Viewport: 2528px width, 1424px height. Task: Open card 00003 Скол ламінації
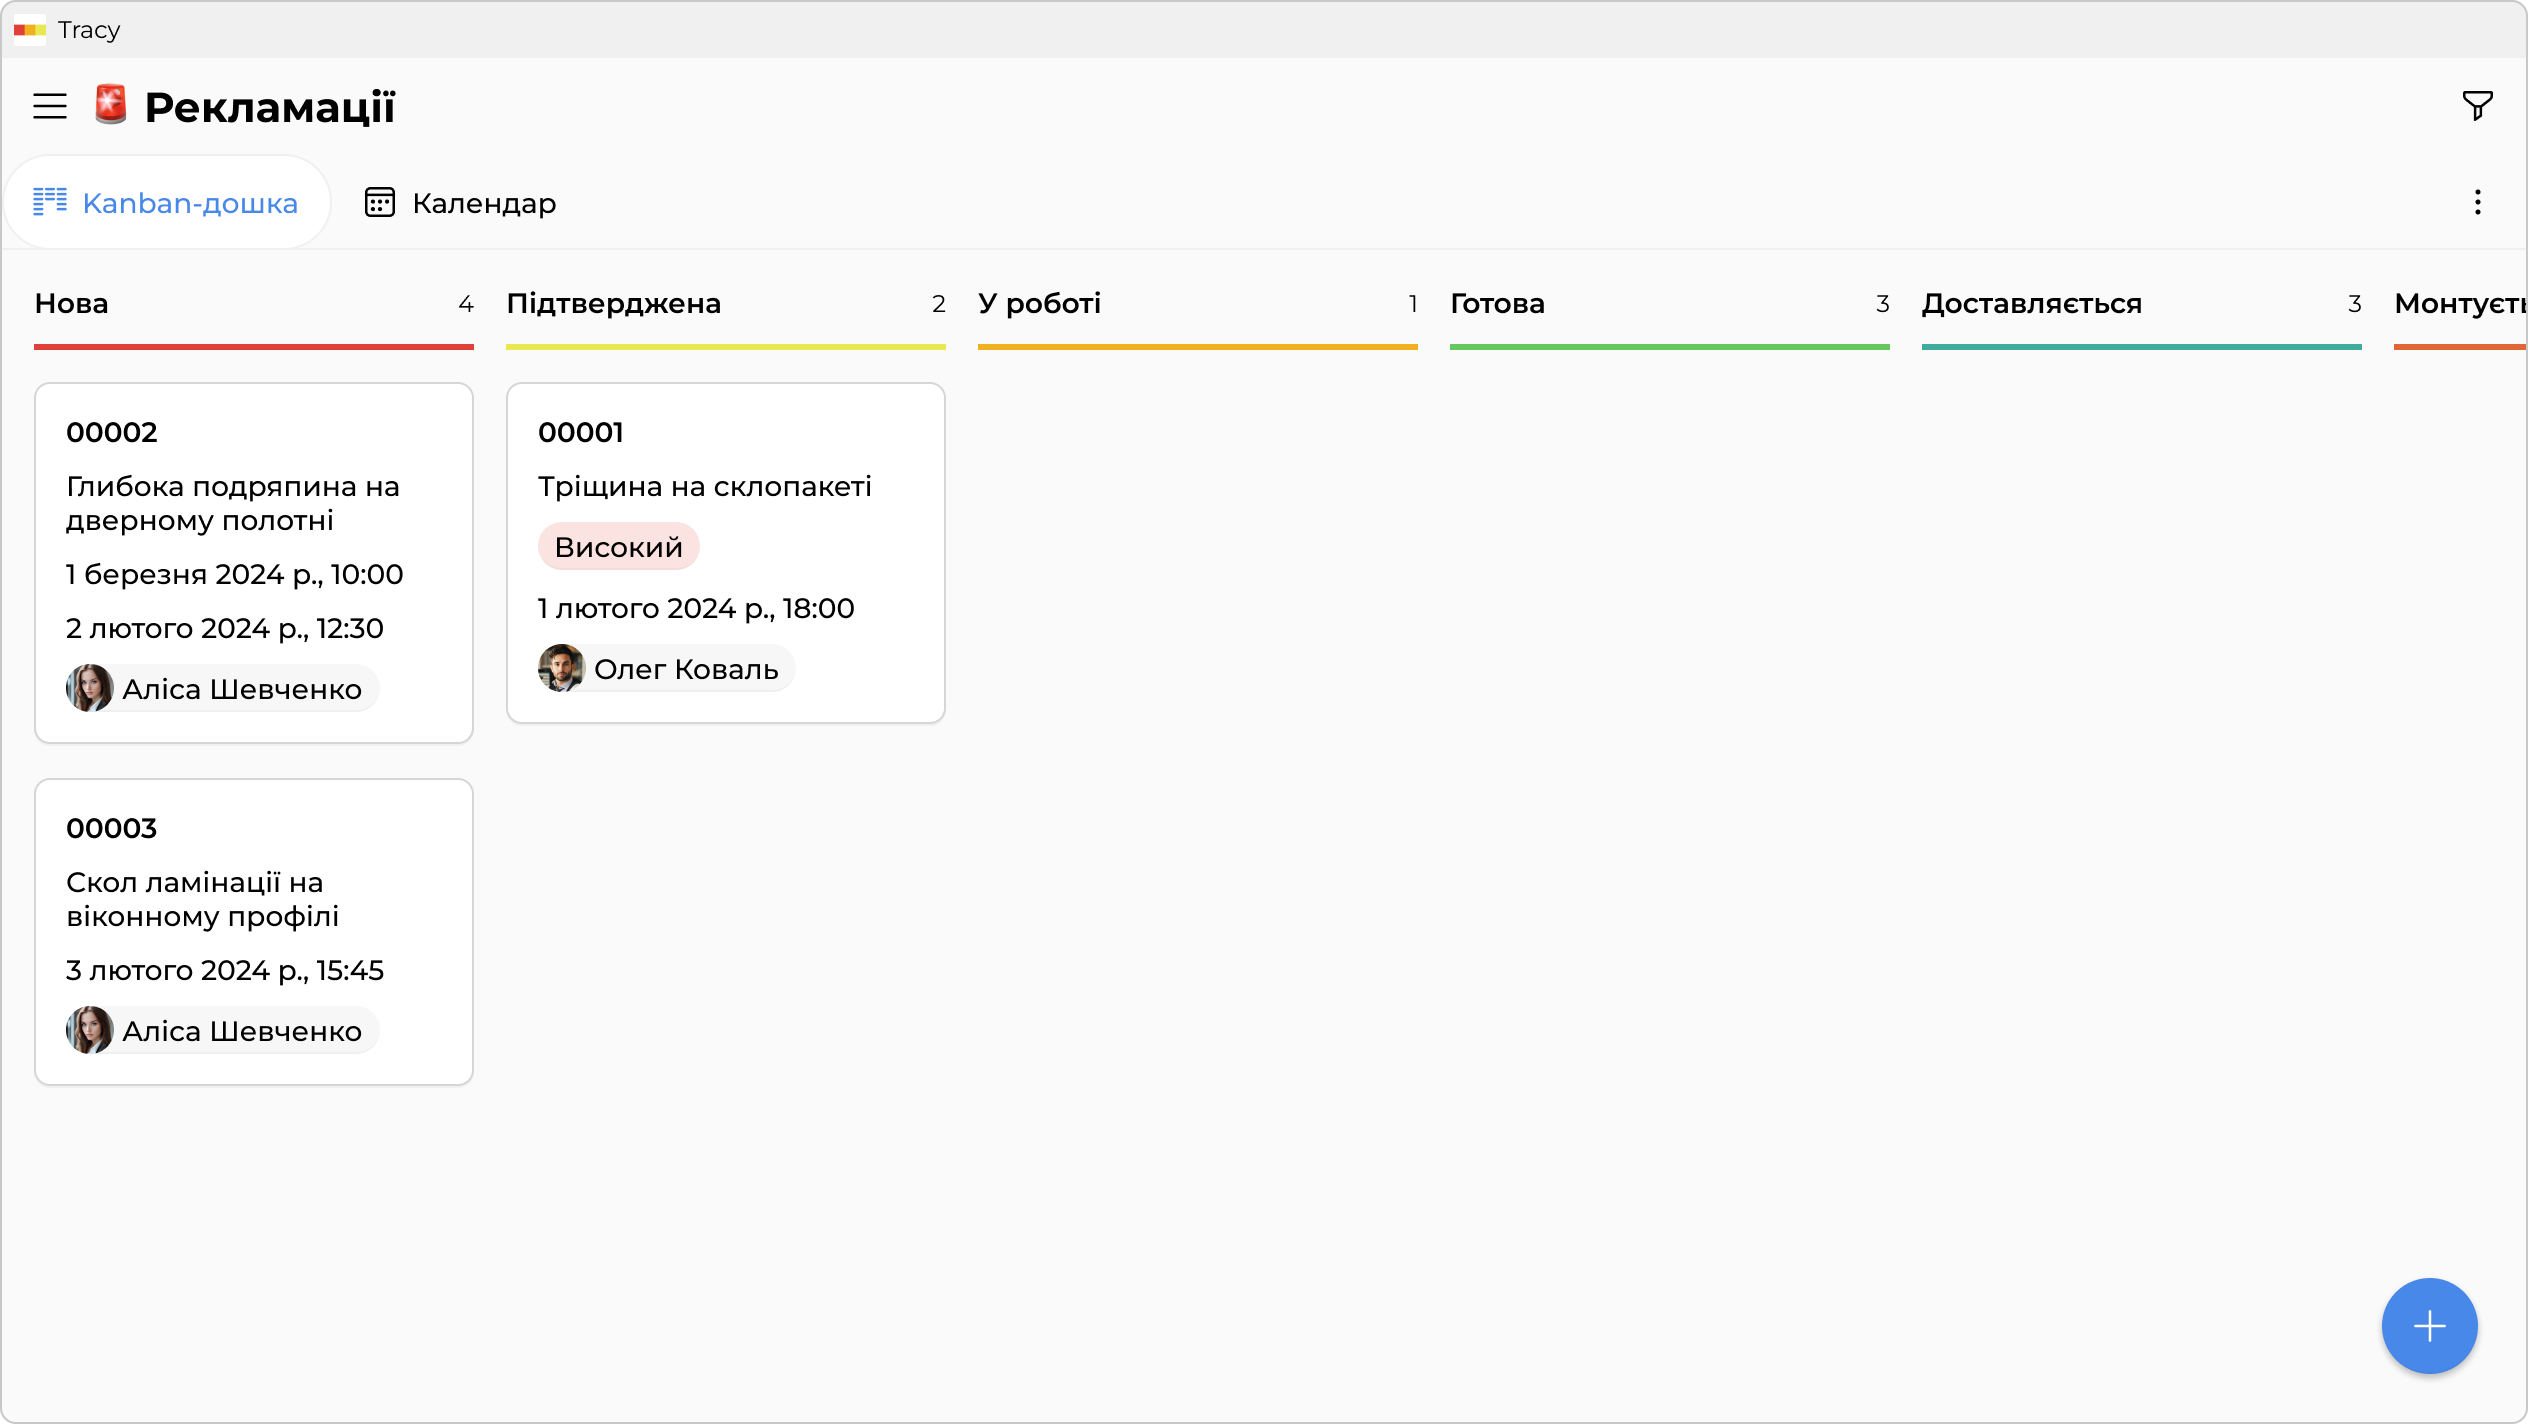pos(202,898)
